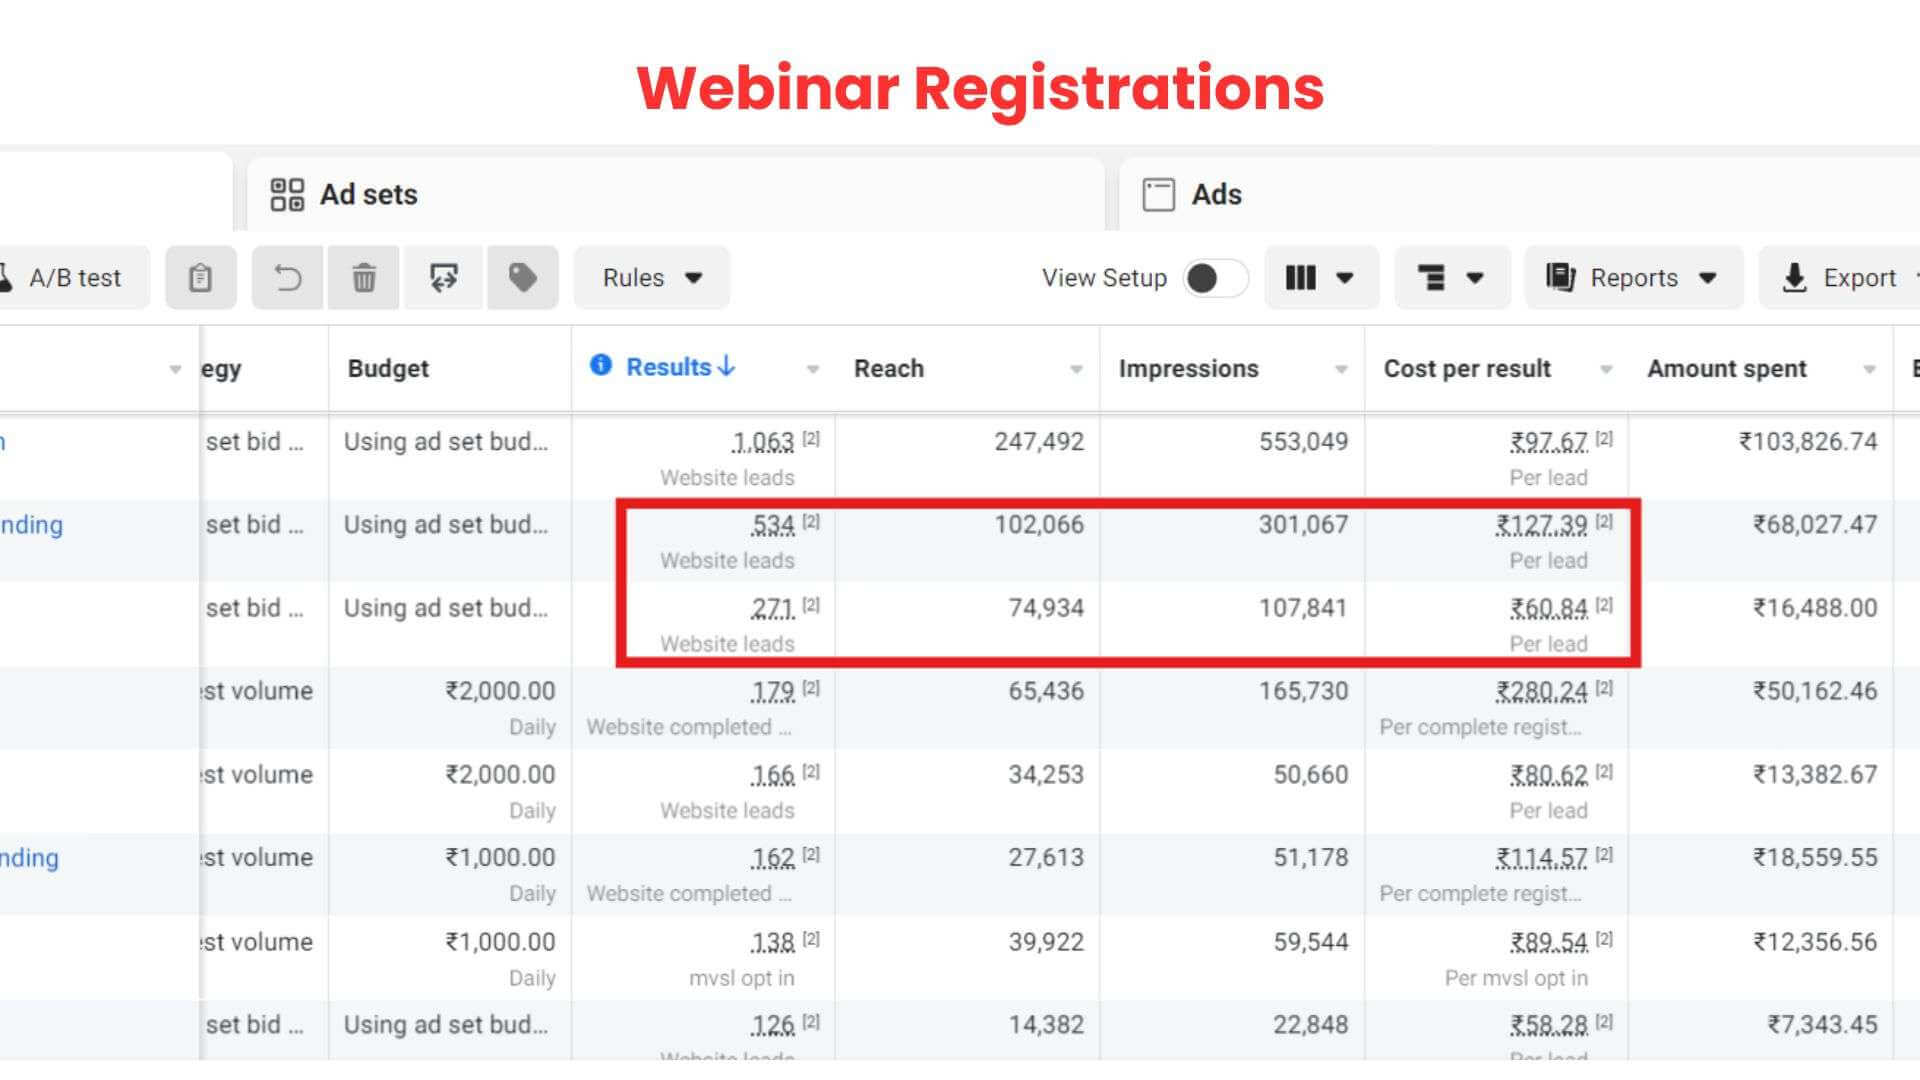Open the Cost per result column dropdown
The image size is (1920, 1080).
1606,369
